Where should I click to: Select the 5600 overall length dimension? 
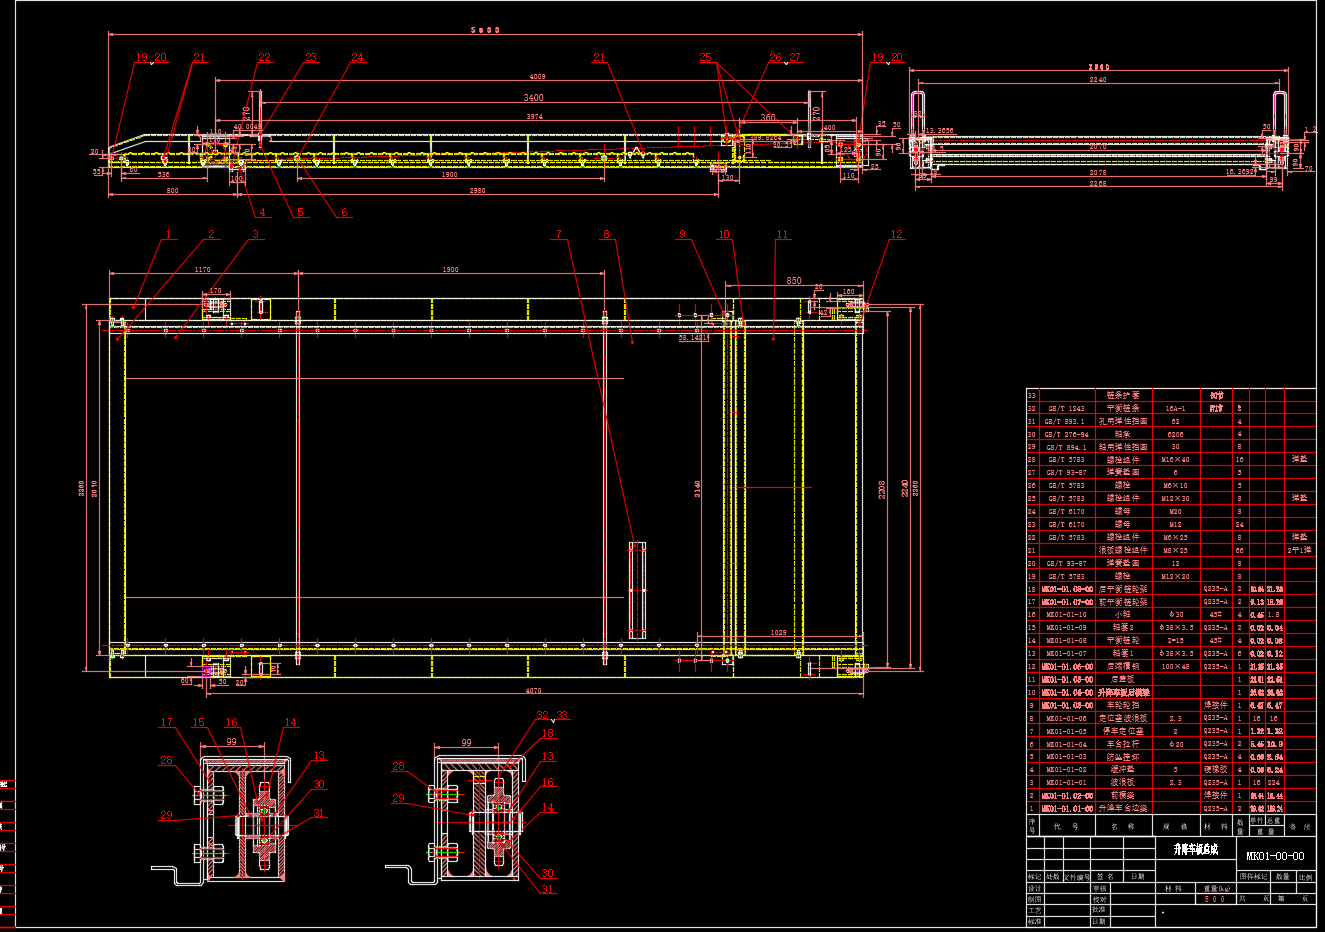[x=485, y=30]
